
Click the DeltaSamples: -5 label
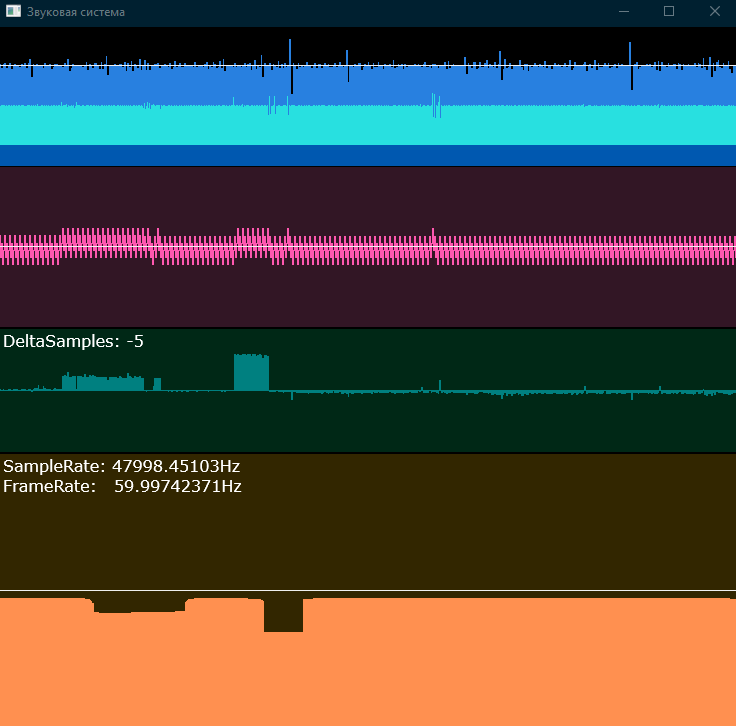[73, 341]
